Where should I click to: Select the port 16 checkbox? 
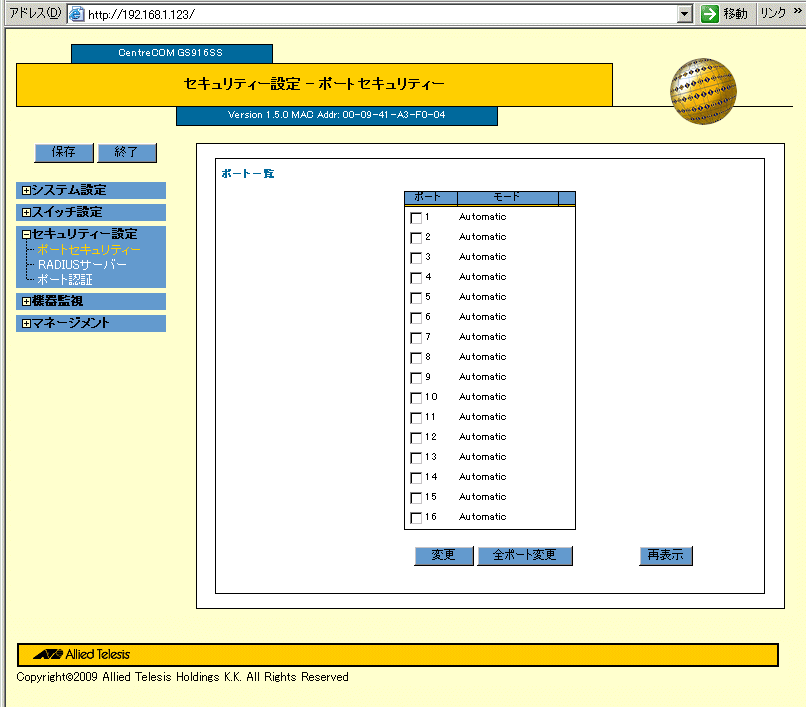[x=416, y=518]
